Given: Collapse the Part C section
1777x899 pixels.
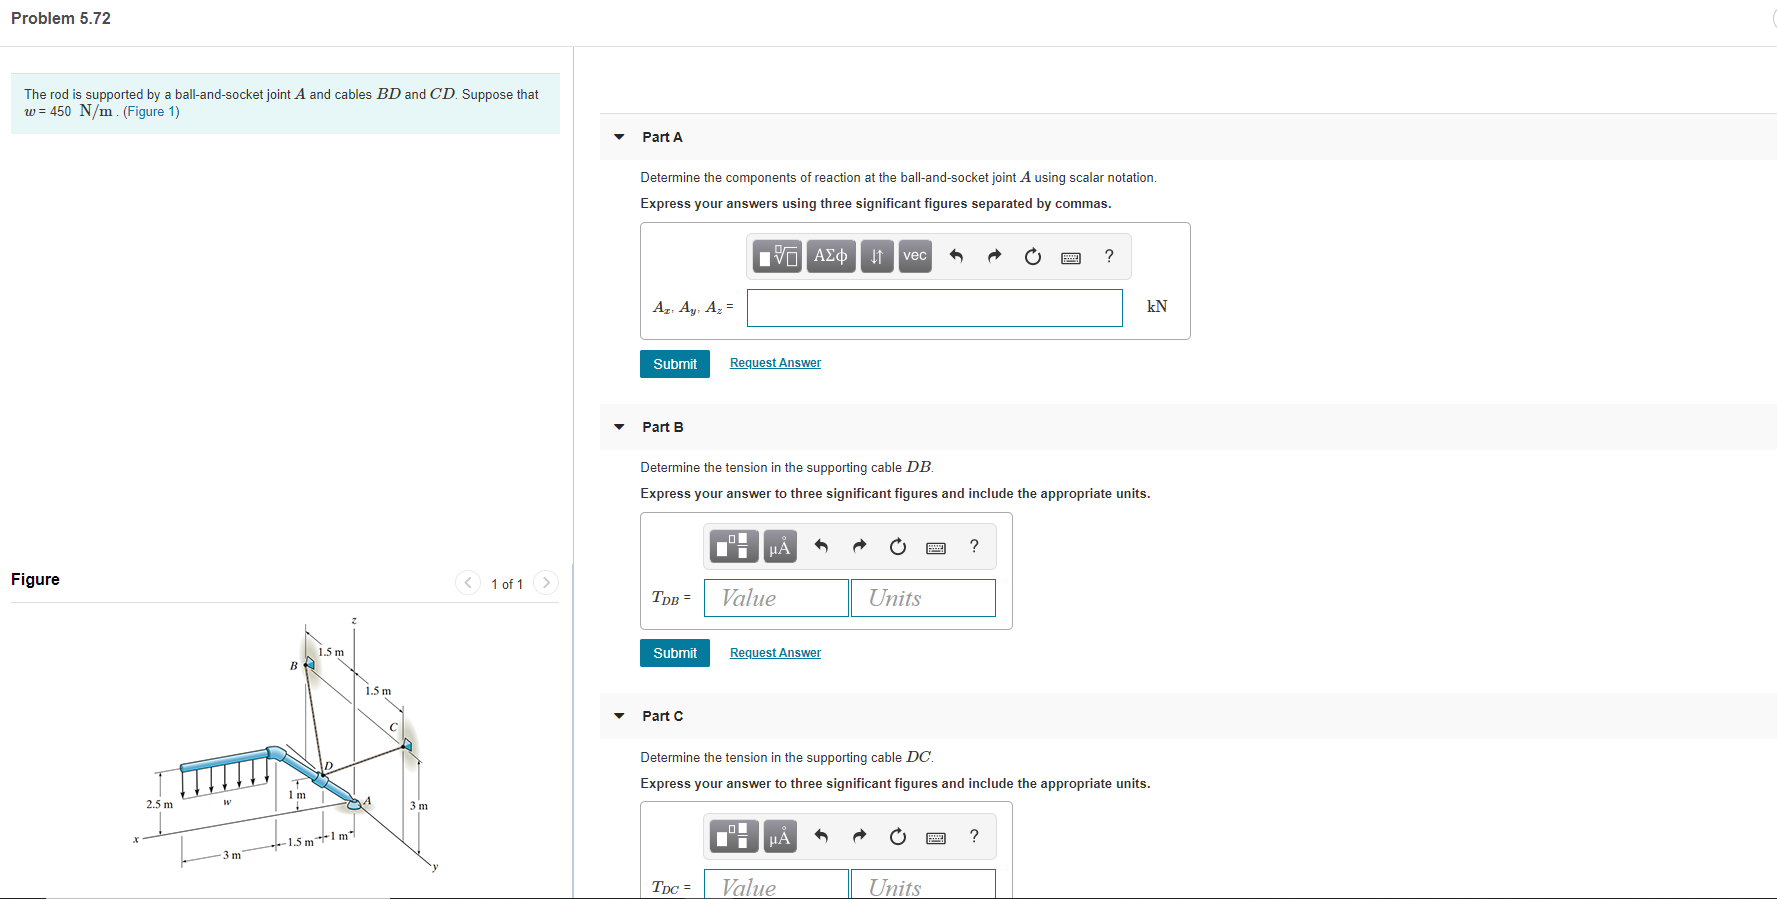Looking at the screenshot, I should click(619, 716).
